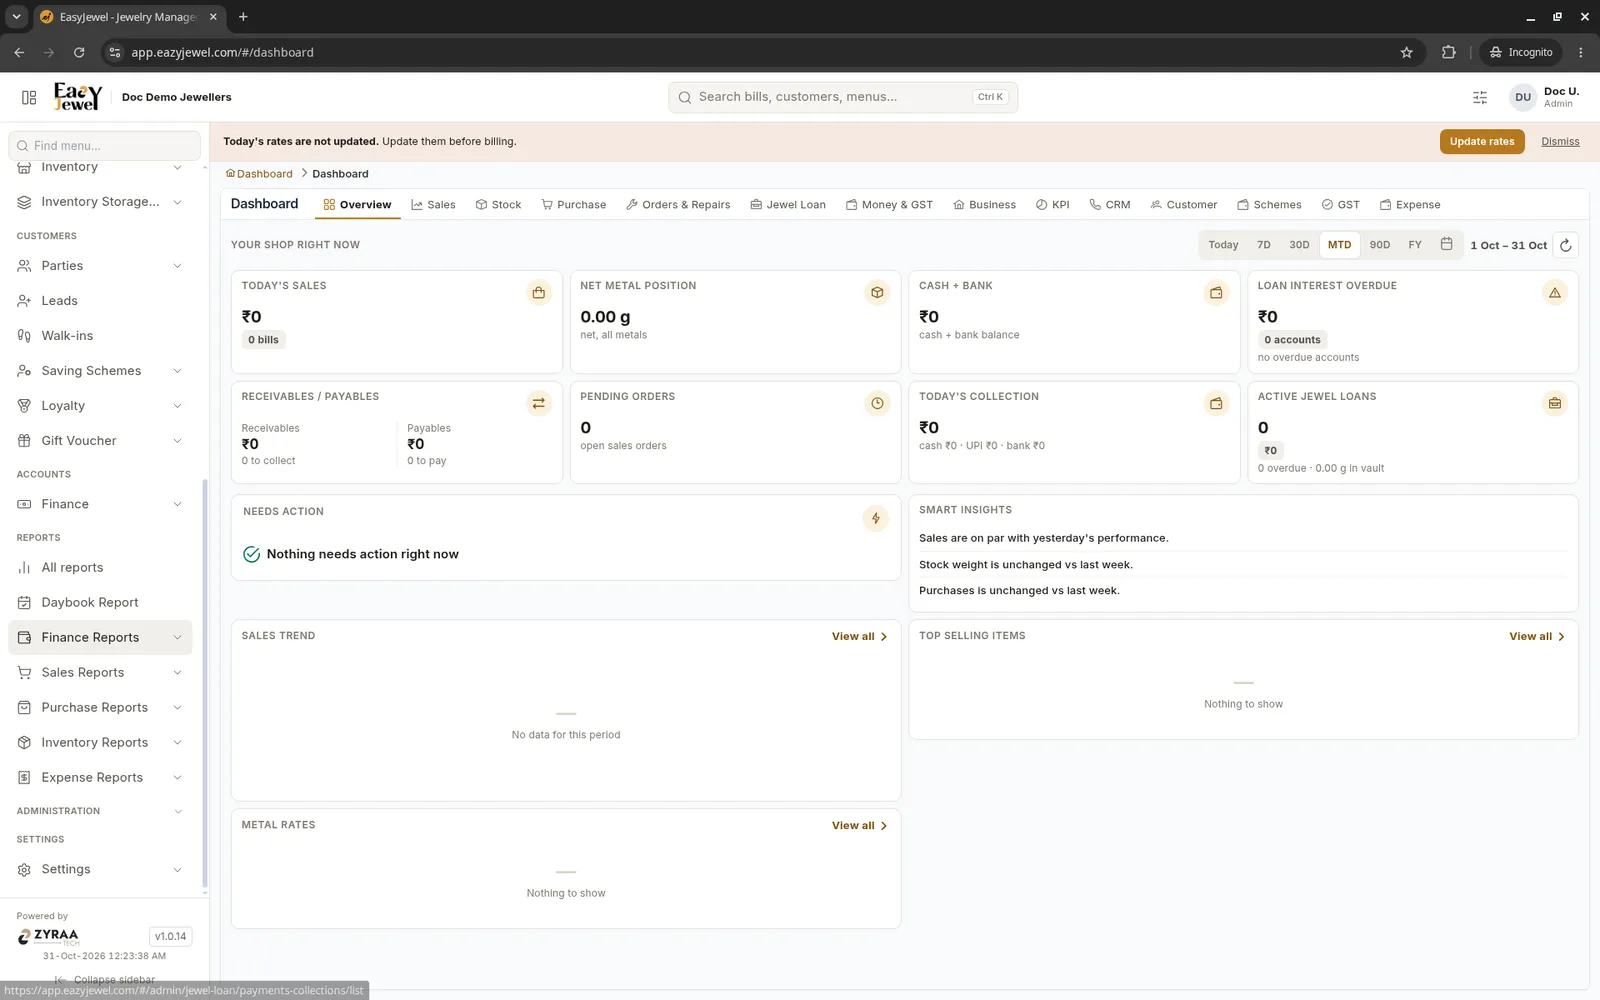Dismiss the rates warning banner
This screenshot has height=1000, width=1600.
coord(1560,142)
